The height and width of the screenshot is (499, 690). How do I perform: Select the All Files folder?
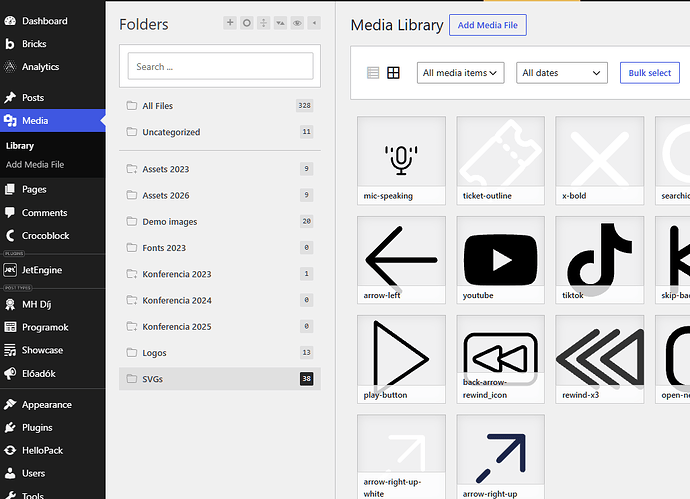click(x=220, y=106)
